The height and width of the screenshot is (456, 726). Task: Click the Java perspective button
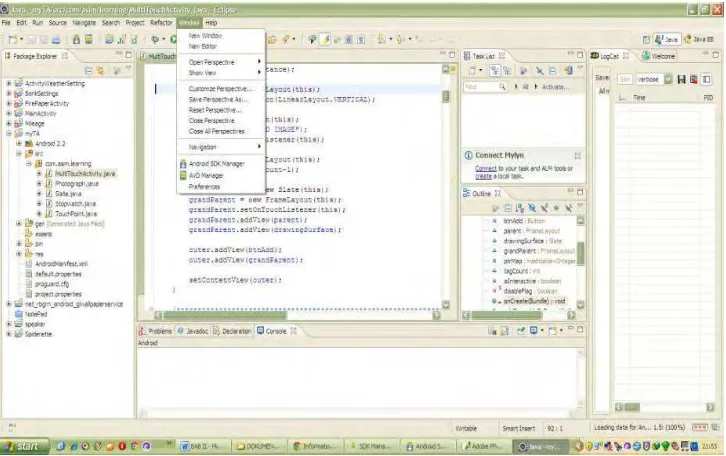(x=667, y=40)
